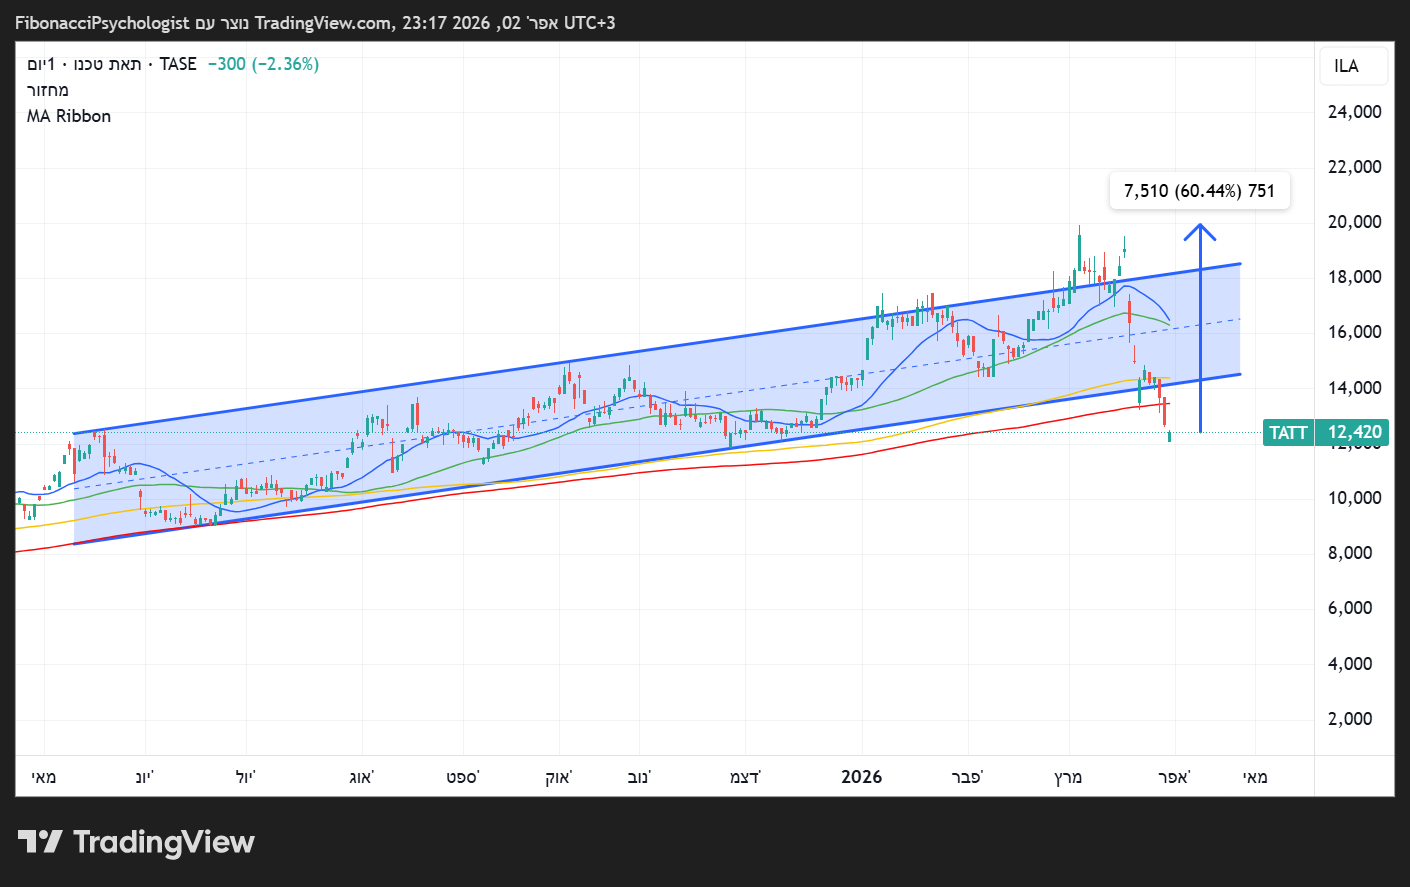The height and width of the screenshot is (887, 1410).
Task: Click the פבר' month label
Action: tap(967, 777)
